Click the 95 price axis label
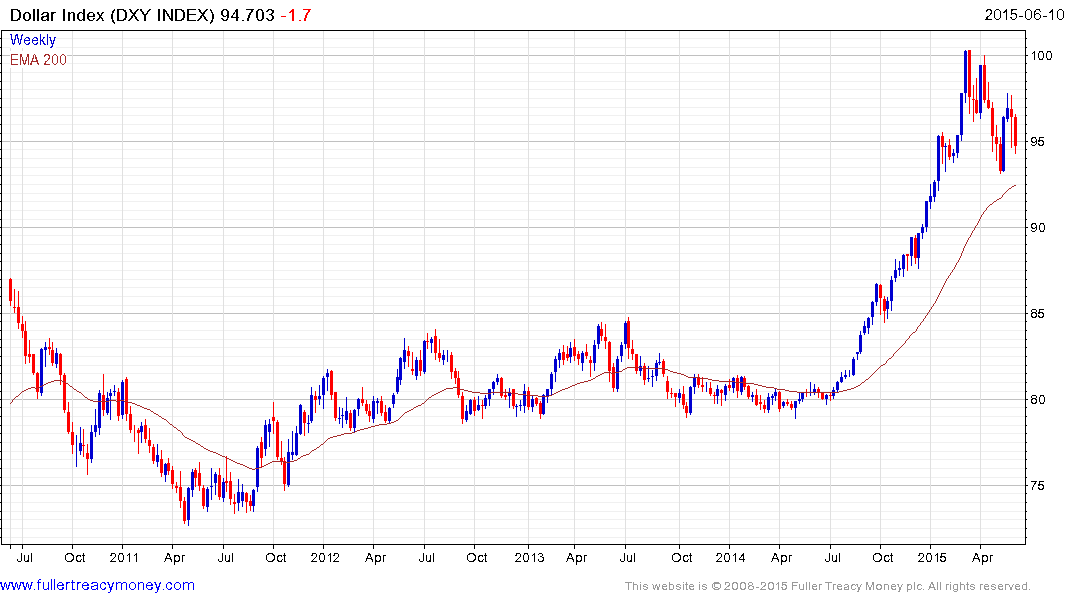Screen dimensions: 1075x600 pyautogui.click(x=1038, y=142)
